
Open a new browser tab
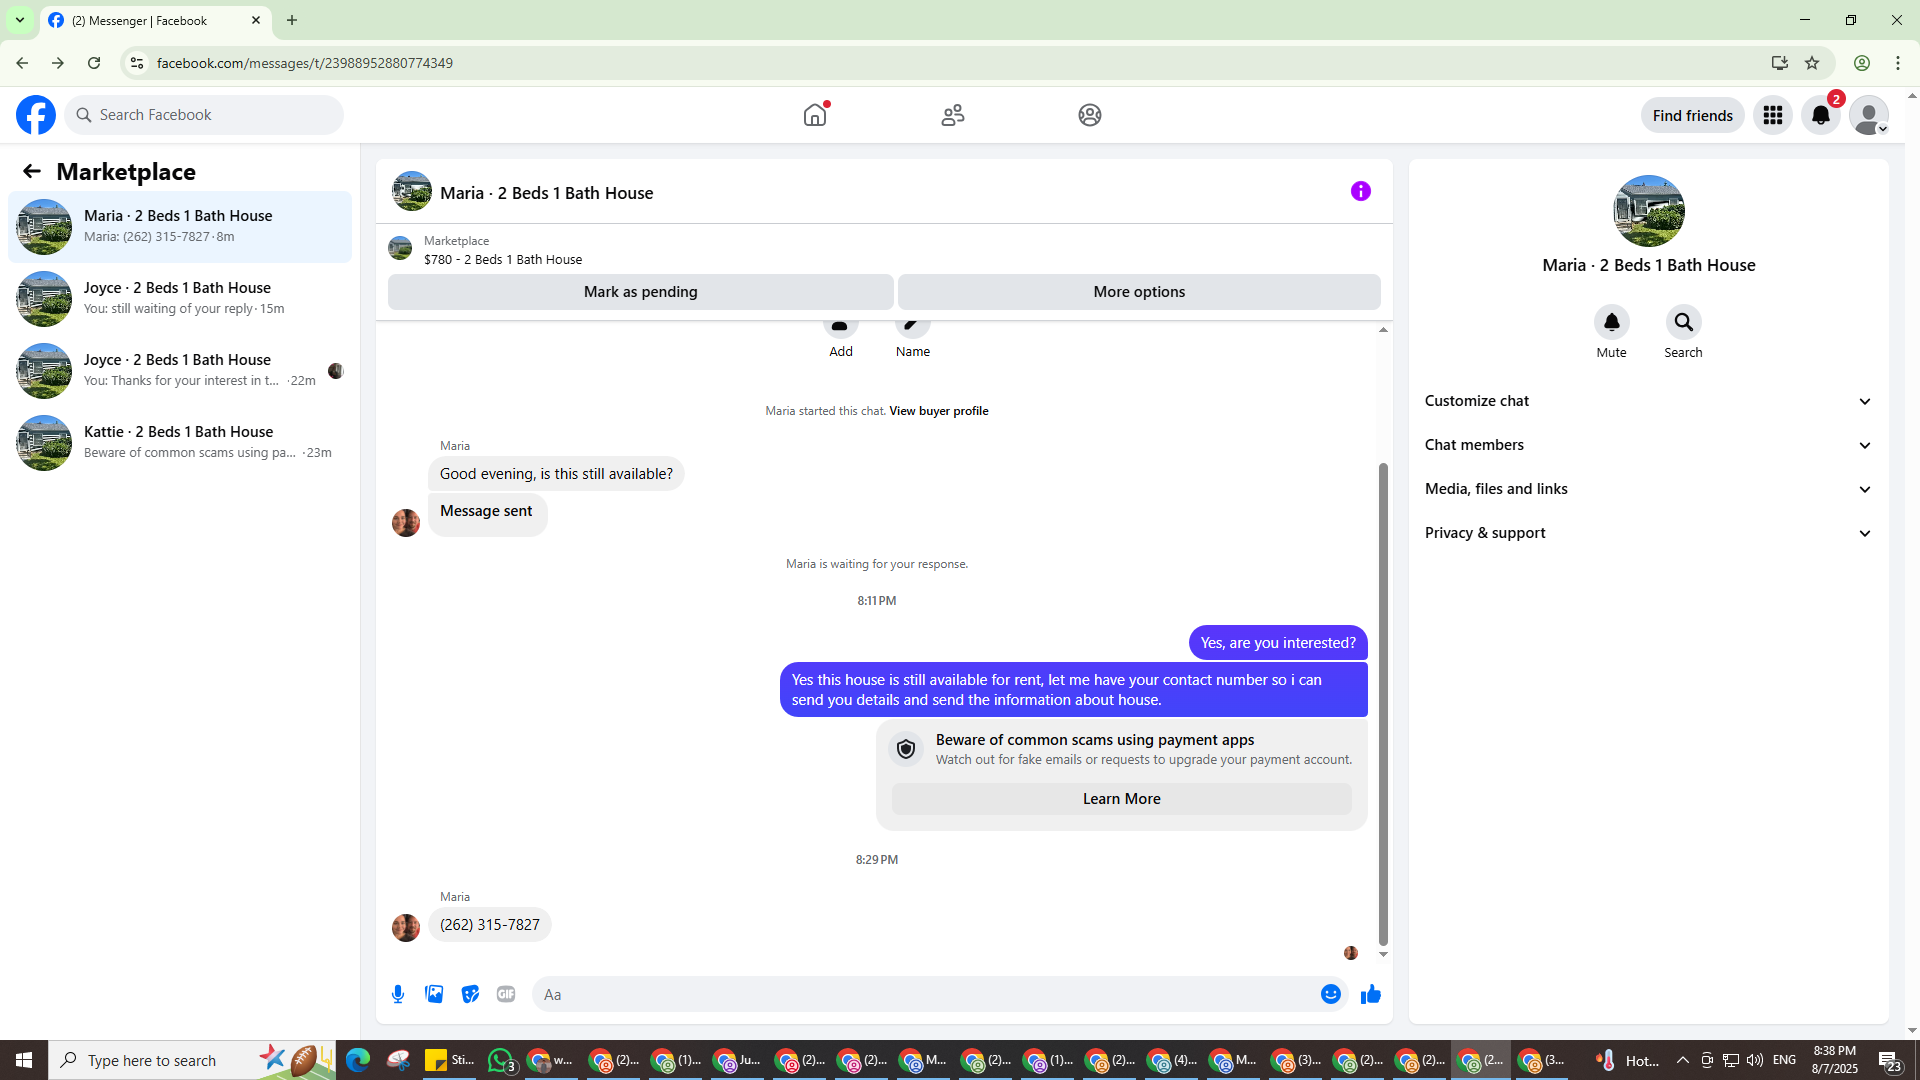click(292, 20)
